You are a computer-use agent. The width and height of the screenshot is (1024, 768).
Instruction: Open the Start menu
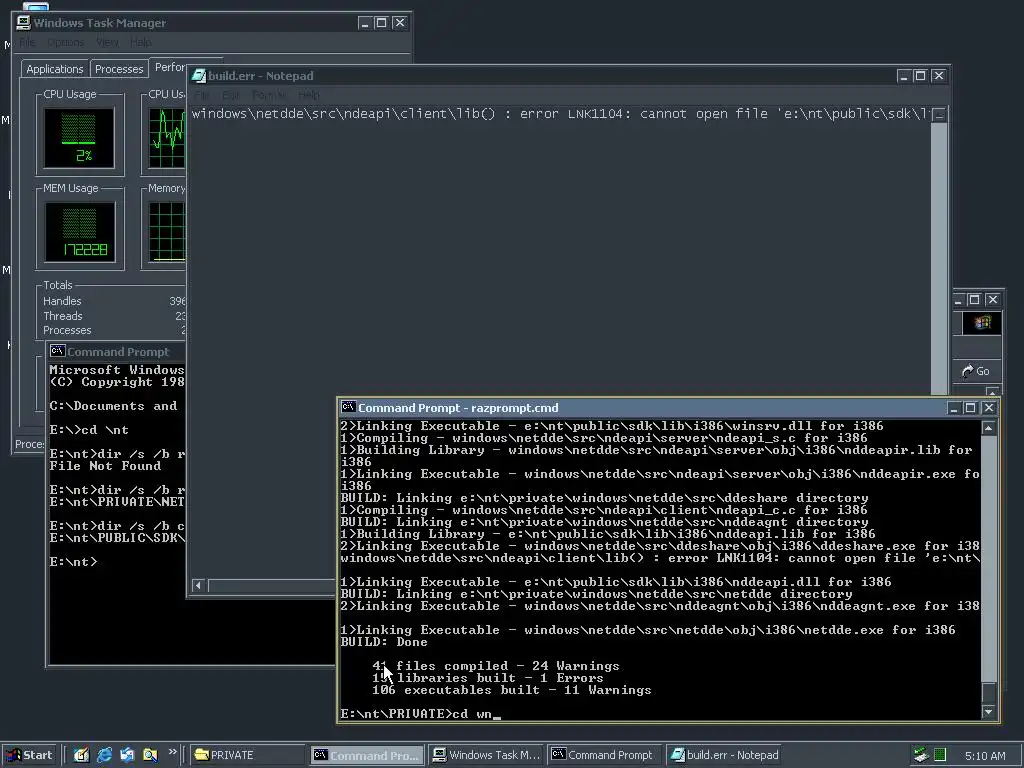coord(29,755)
